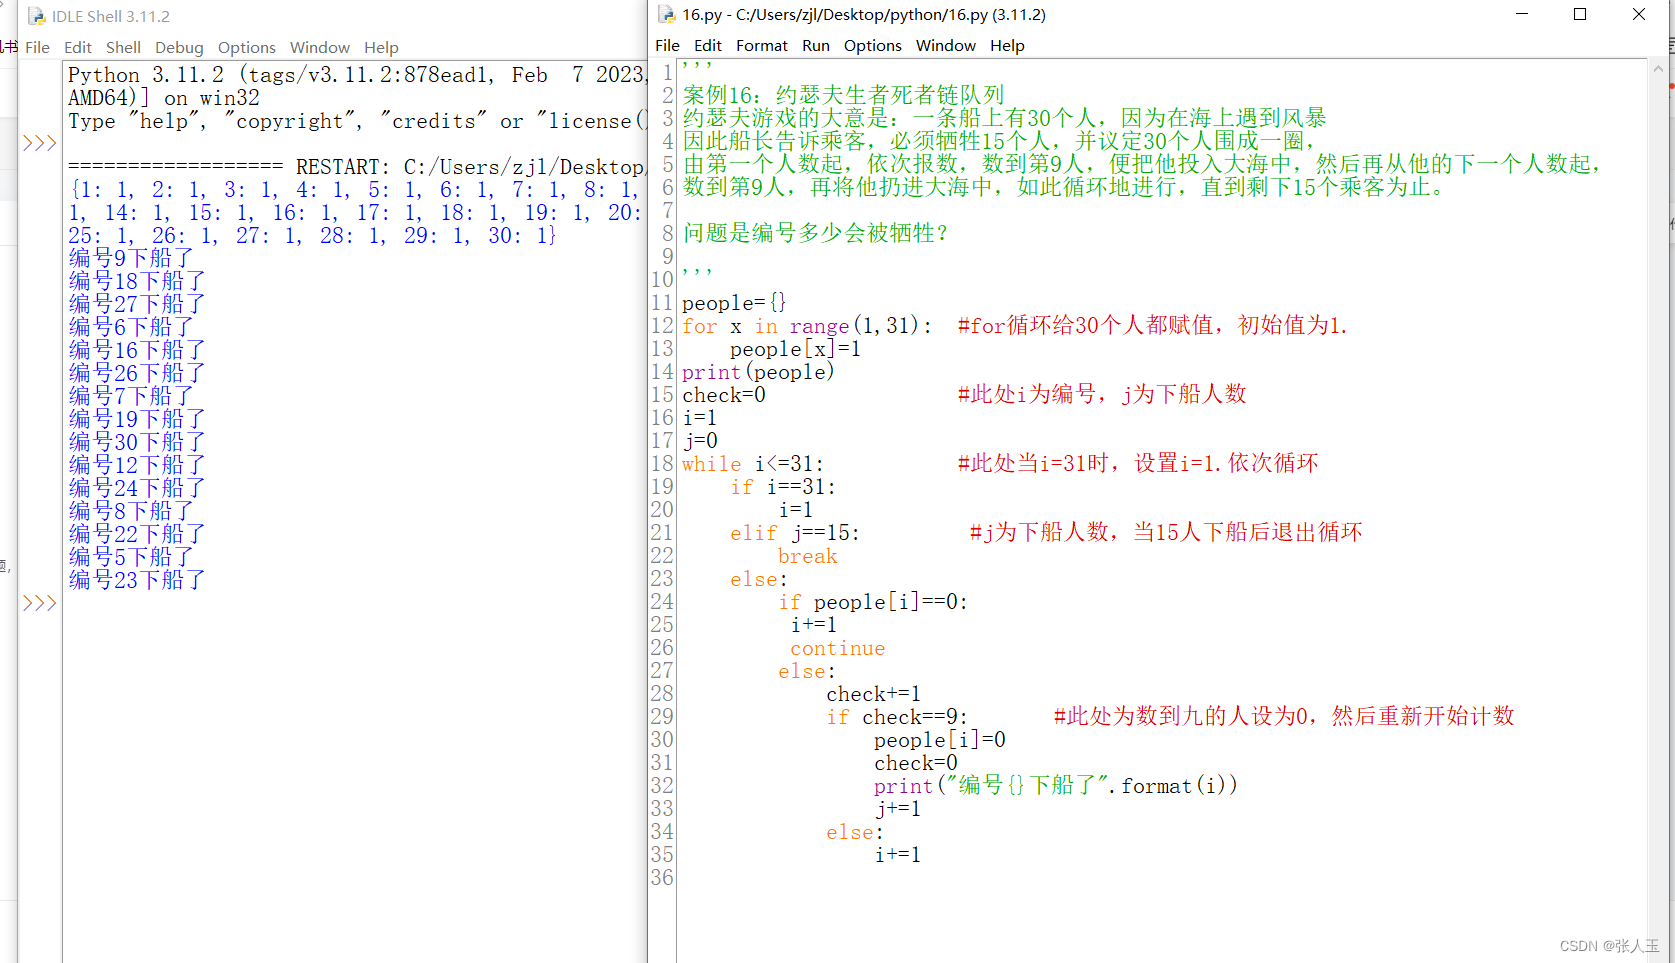This screenshot has width=1675, height=963.
Task: Open the Help menu in 16.py editor
Action: [1007, 45]
